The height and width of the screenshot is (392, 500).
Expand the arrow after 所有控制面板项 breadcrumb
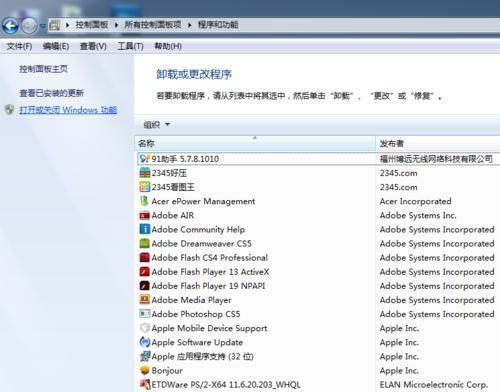coord(189,25)
